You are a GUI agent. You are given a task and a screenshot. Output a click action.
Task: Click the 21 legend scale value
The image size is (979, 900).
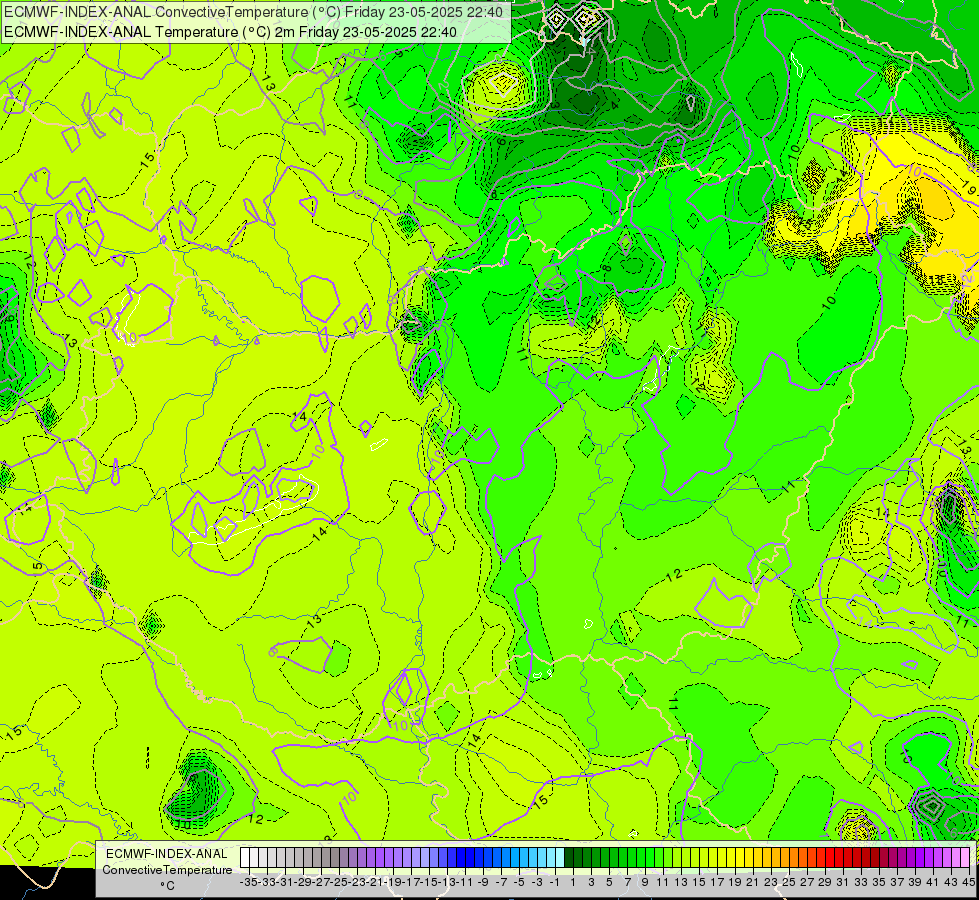pyautogui.click(x=753, y=882)
